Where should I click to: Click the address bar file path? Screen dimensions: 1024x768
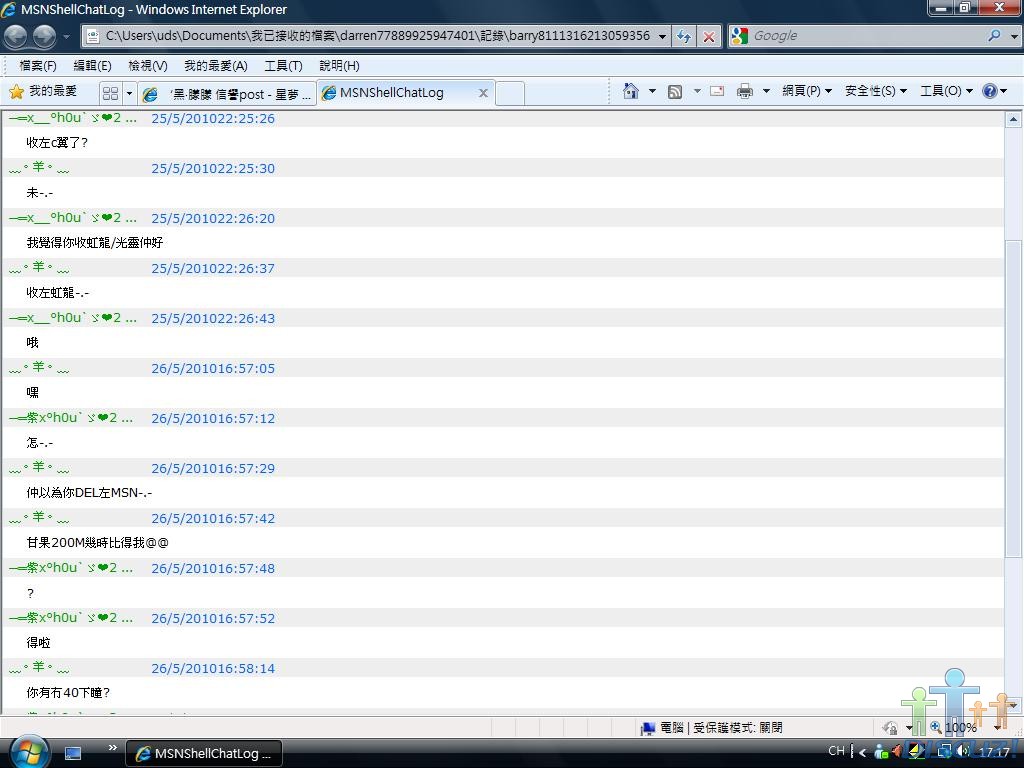pyautogui.click(x=377, y=36)
